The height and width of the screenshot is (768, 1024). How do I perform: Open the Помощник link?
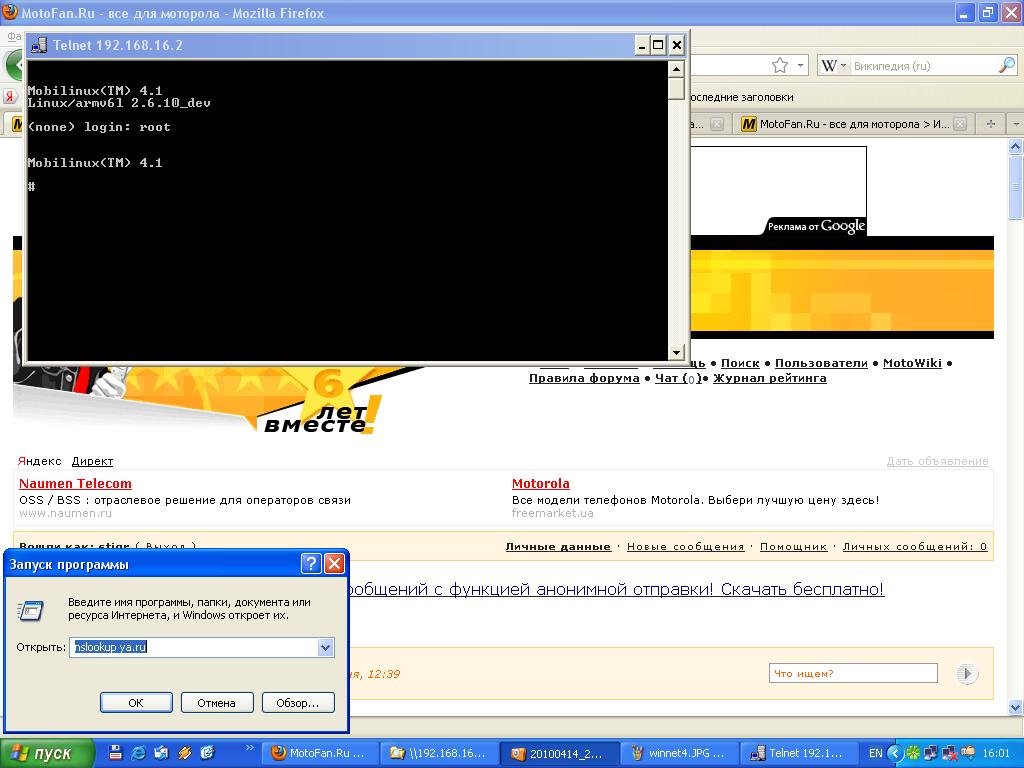(793, 547)
